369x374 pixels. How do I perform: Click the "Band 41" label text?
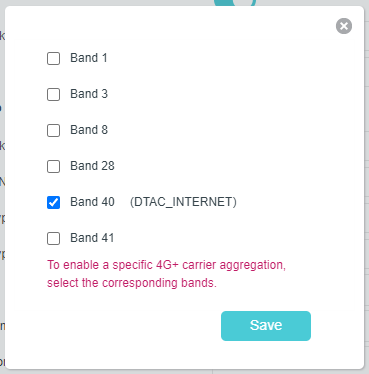click(92, 238)
